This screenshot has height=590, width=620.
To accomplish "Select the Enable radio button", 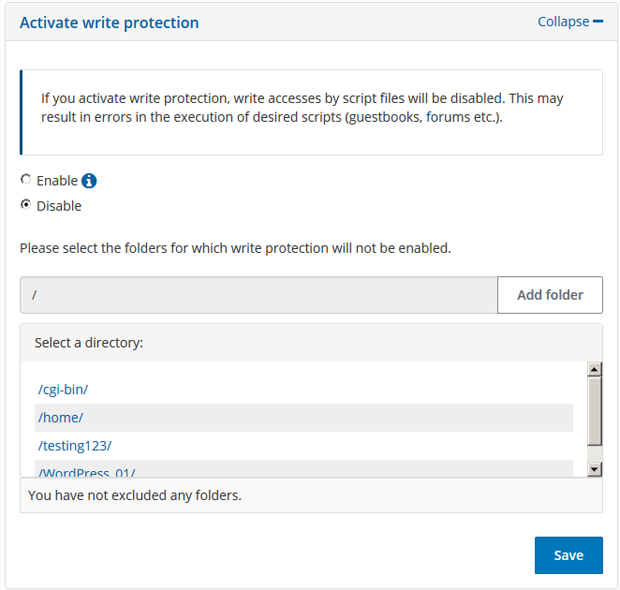I will click(26, 180).
